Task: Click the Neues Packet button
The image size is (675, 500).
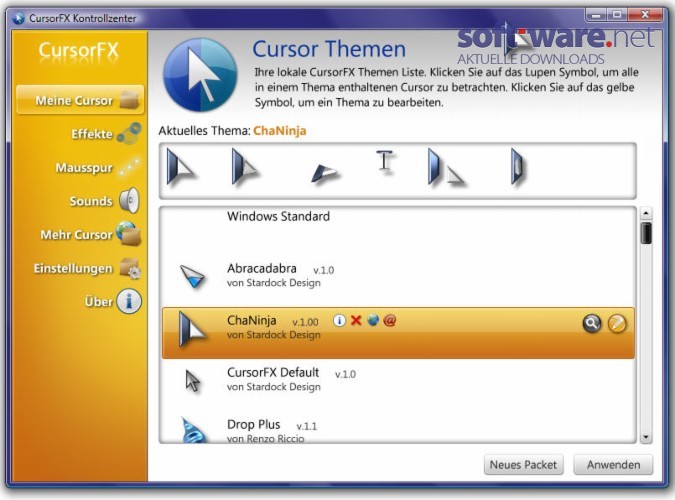Action: coord(523,465)
